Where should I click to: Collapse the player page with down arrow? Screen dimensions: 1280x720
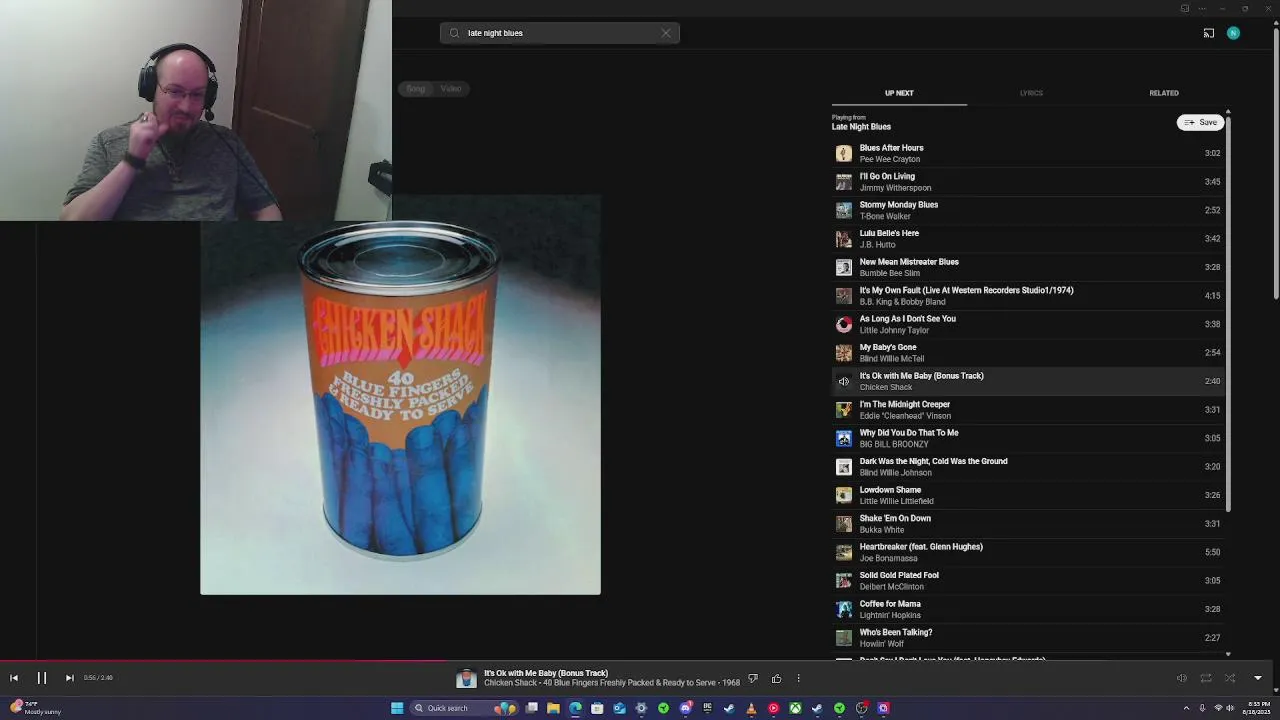pyautogui.click(x=1258, y=678)
